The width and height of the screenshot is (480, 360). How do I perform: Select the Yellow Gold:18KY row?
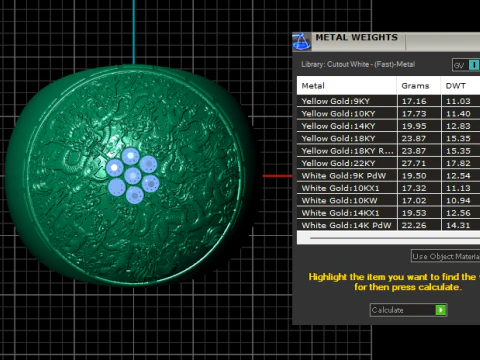click(x=388, y=138)
